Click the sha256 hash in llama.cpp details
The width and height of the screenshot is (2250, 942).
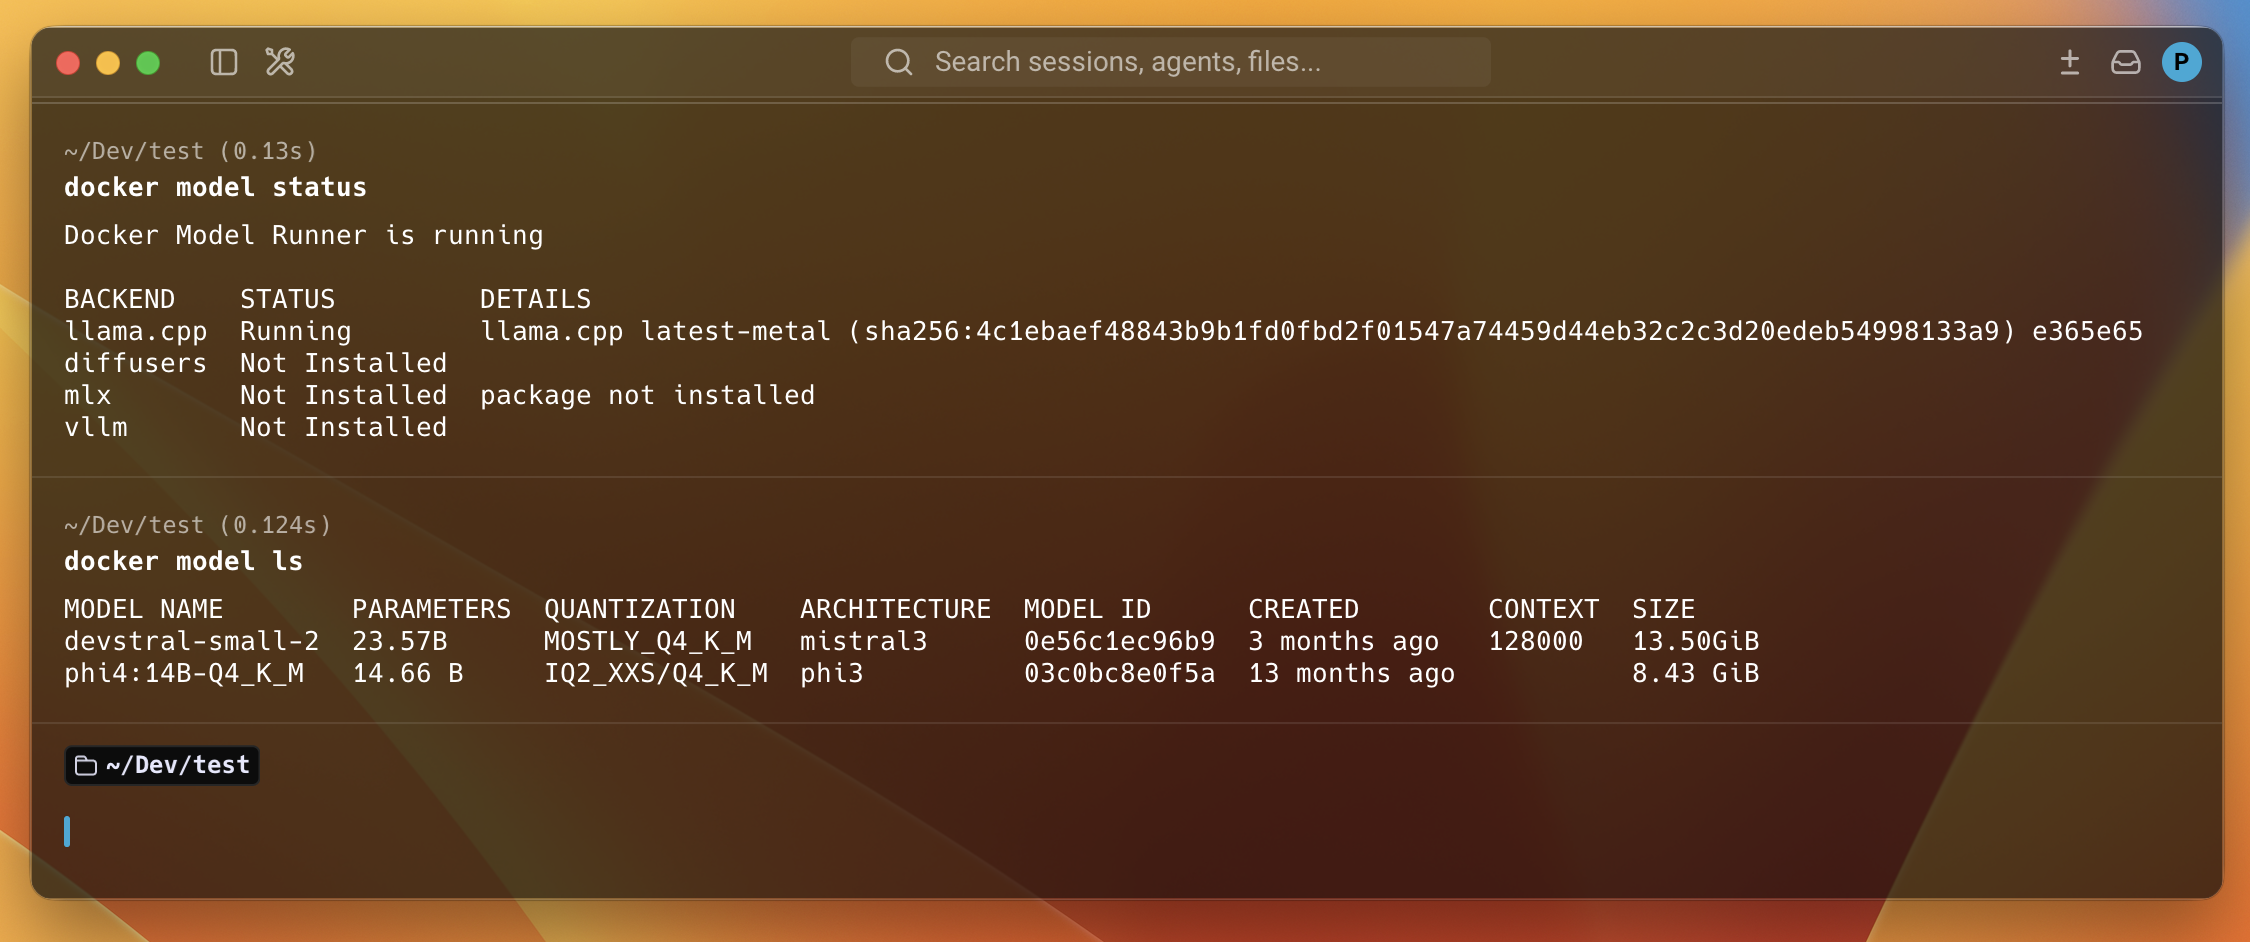click(1432, 332)
